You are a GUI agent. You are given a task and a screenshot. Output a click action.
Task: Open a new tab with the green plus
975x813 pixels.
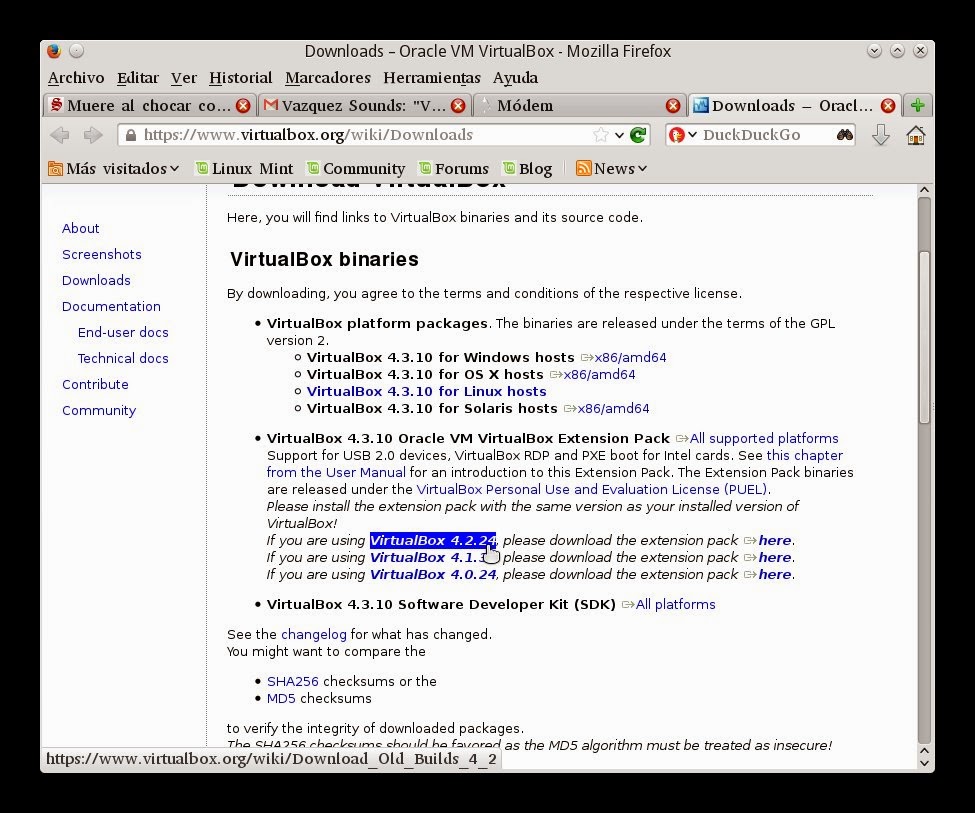[918, 105]
